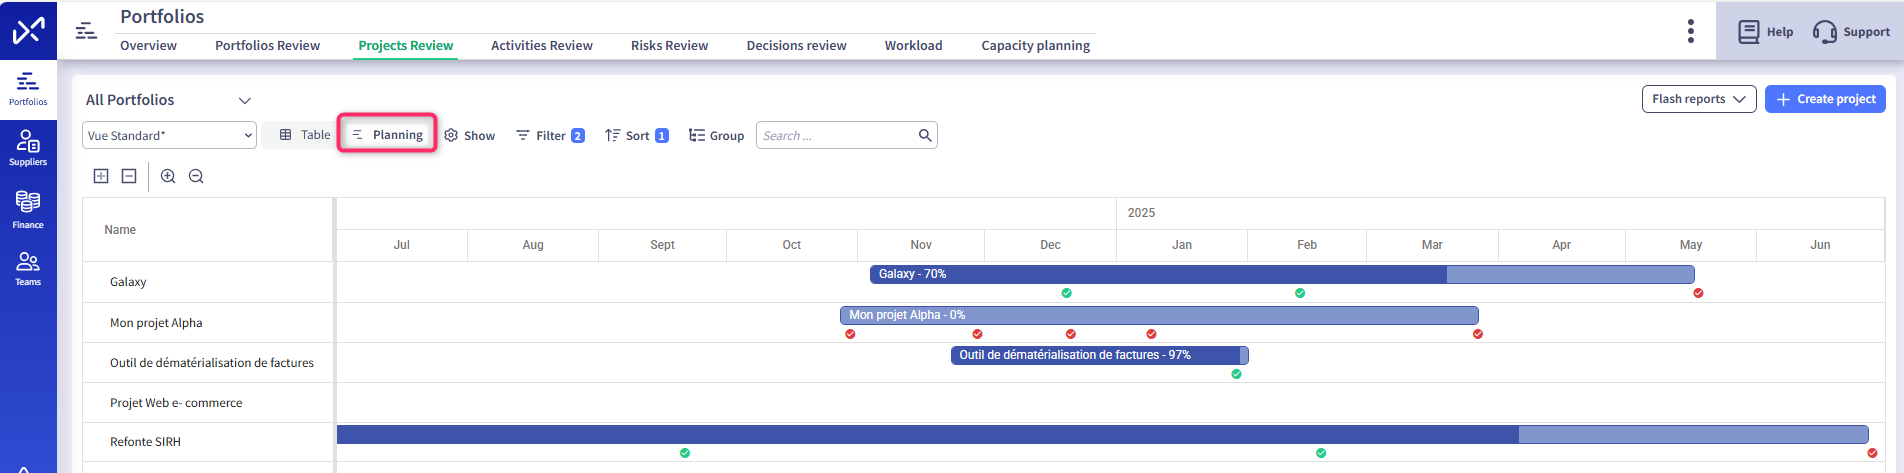Open the Finance sidebar section
1904x473 pixels.
[x=28, y=209]
